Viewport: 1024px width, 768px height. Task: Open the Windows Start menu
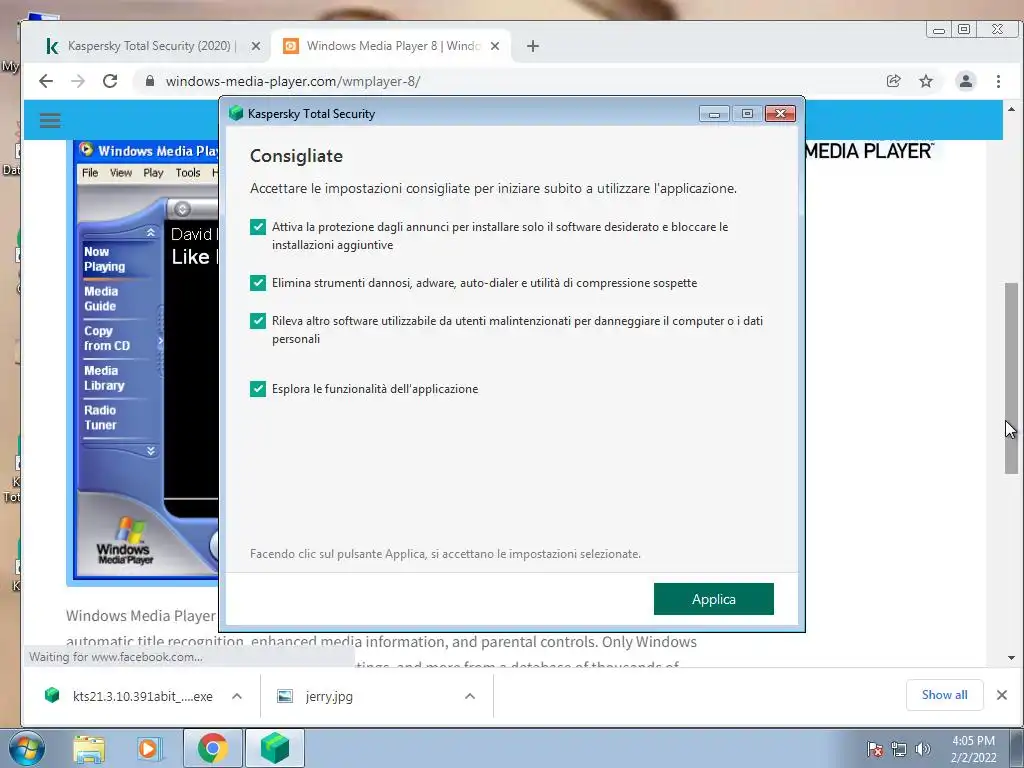(x=26, y=748)
